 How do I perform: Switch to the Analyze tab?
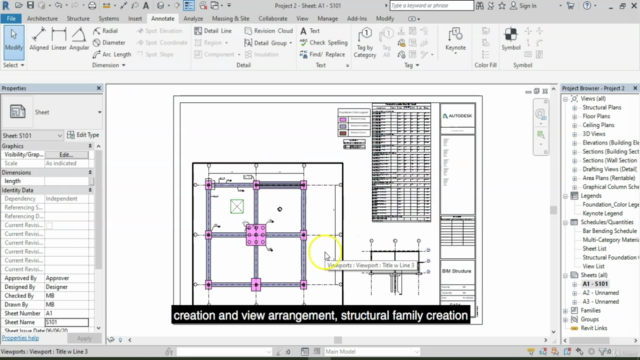point(193,18)
